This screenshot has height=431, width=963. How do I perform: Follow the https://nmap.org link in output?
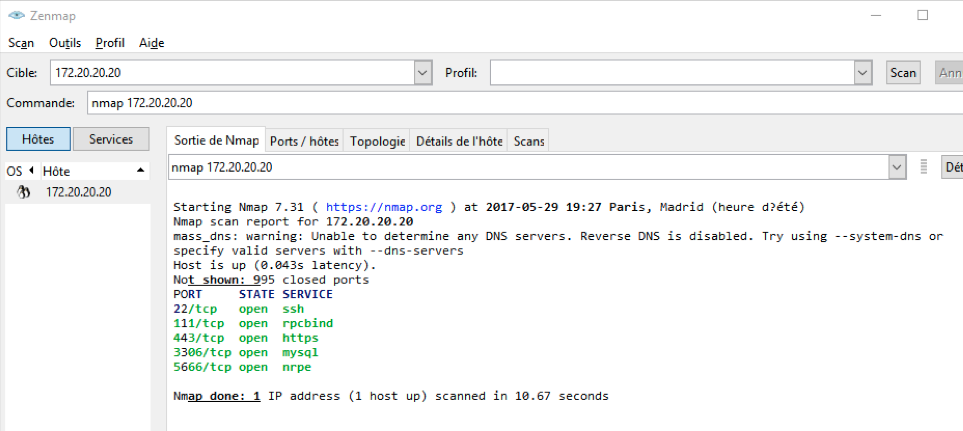tap(384, 207)
